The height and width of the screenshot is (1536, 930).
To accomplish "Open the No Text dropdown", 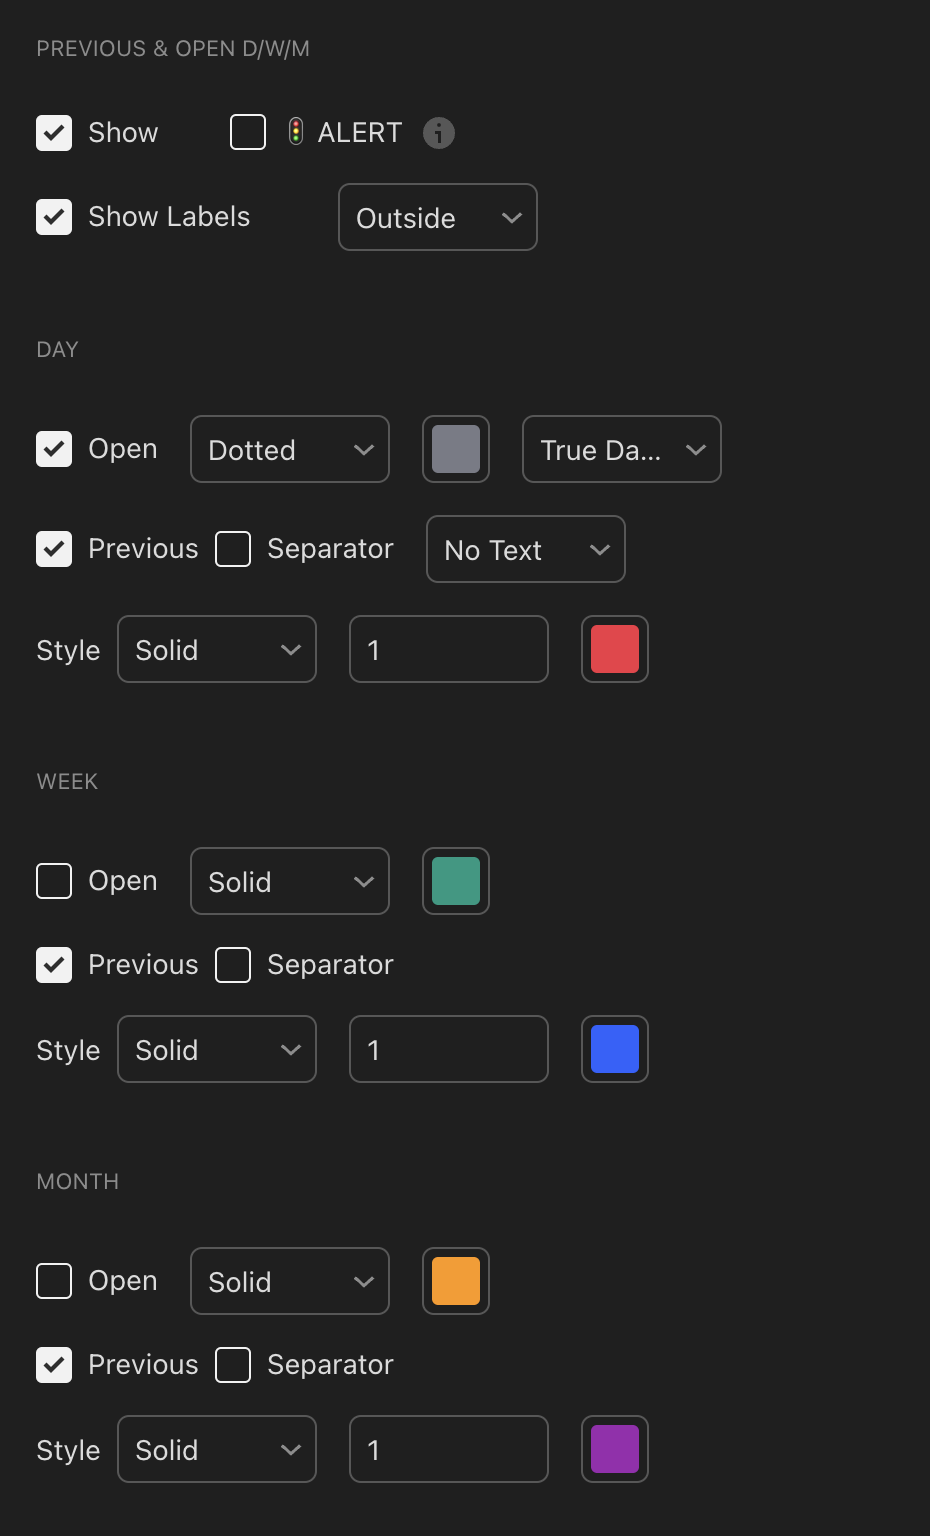I will [x=525, y=549].
